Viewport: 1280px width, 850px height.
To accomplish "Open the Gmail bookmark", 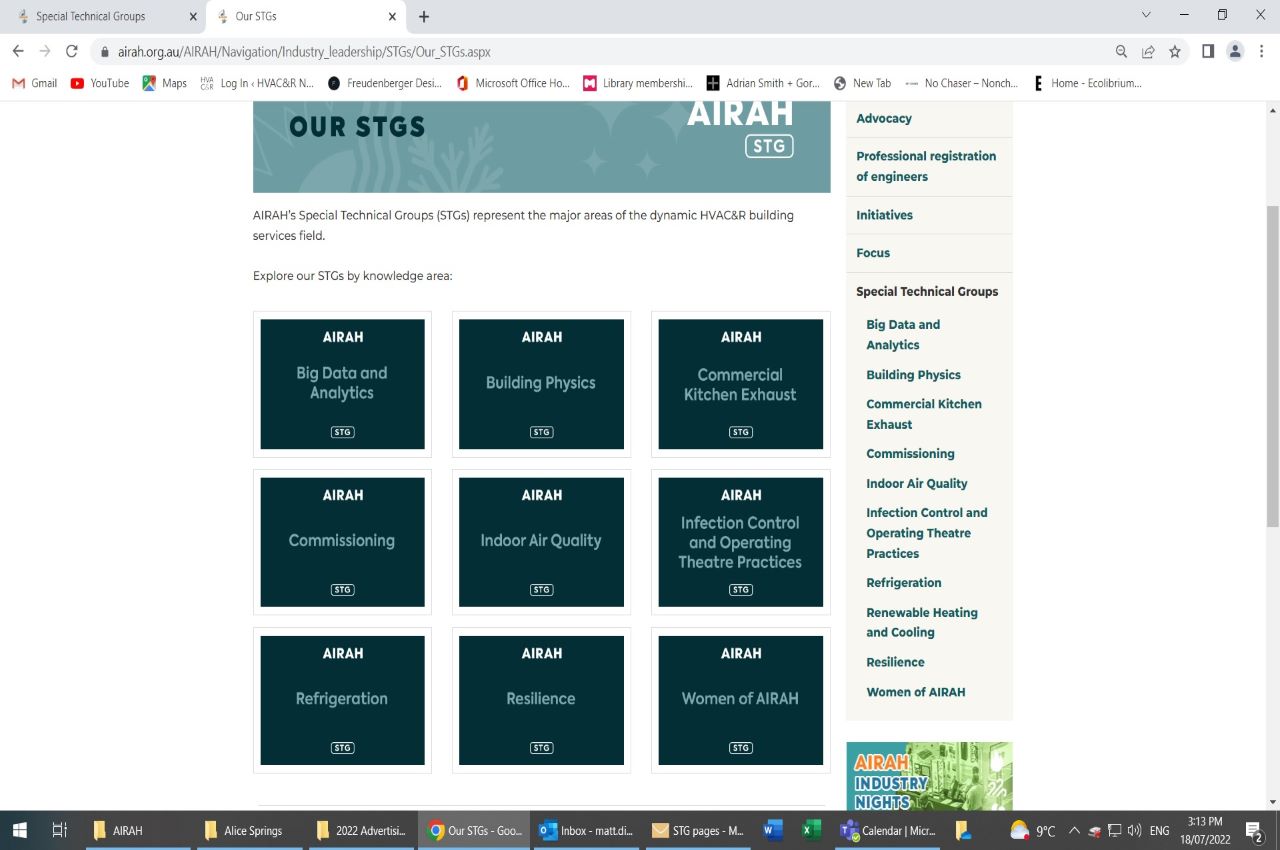I will click(34, 83).
